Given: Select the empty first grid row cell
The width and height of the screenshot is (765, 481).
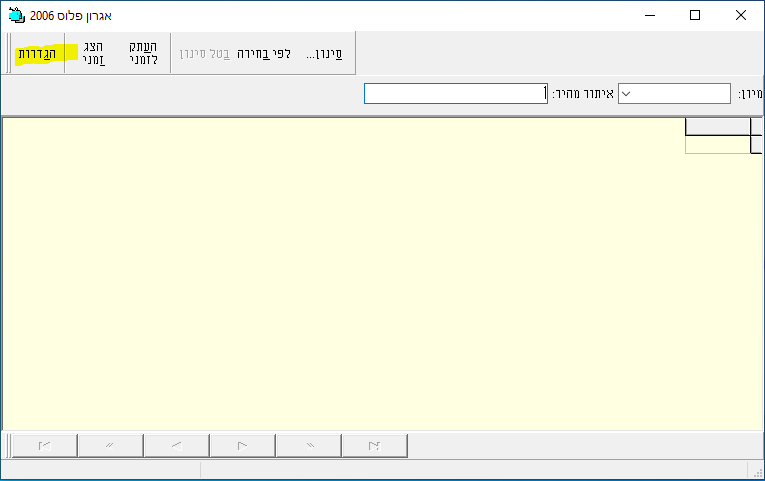Looking at the screenshot, I should tap(718, 145).
